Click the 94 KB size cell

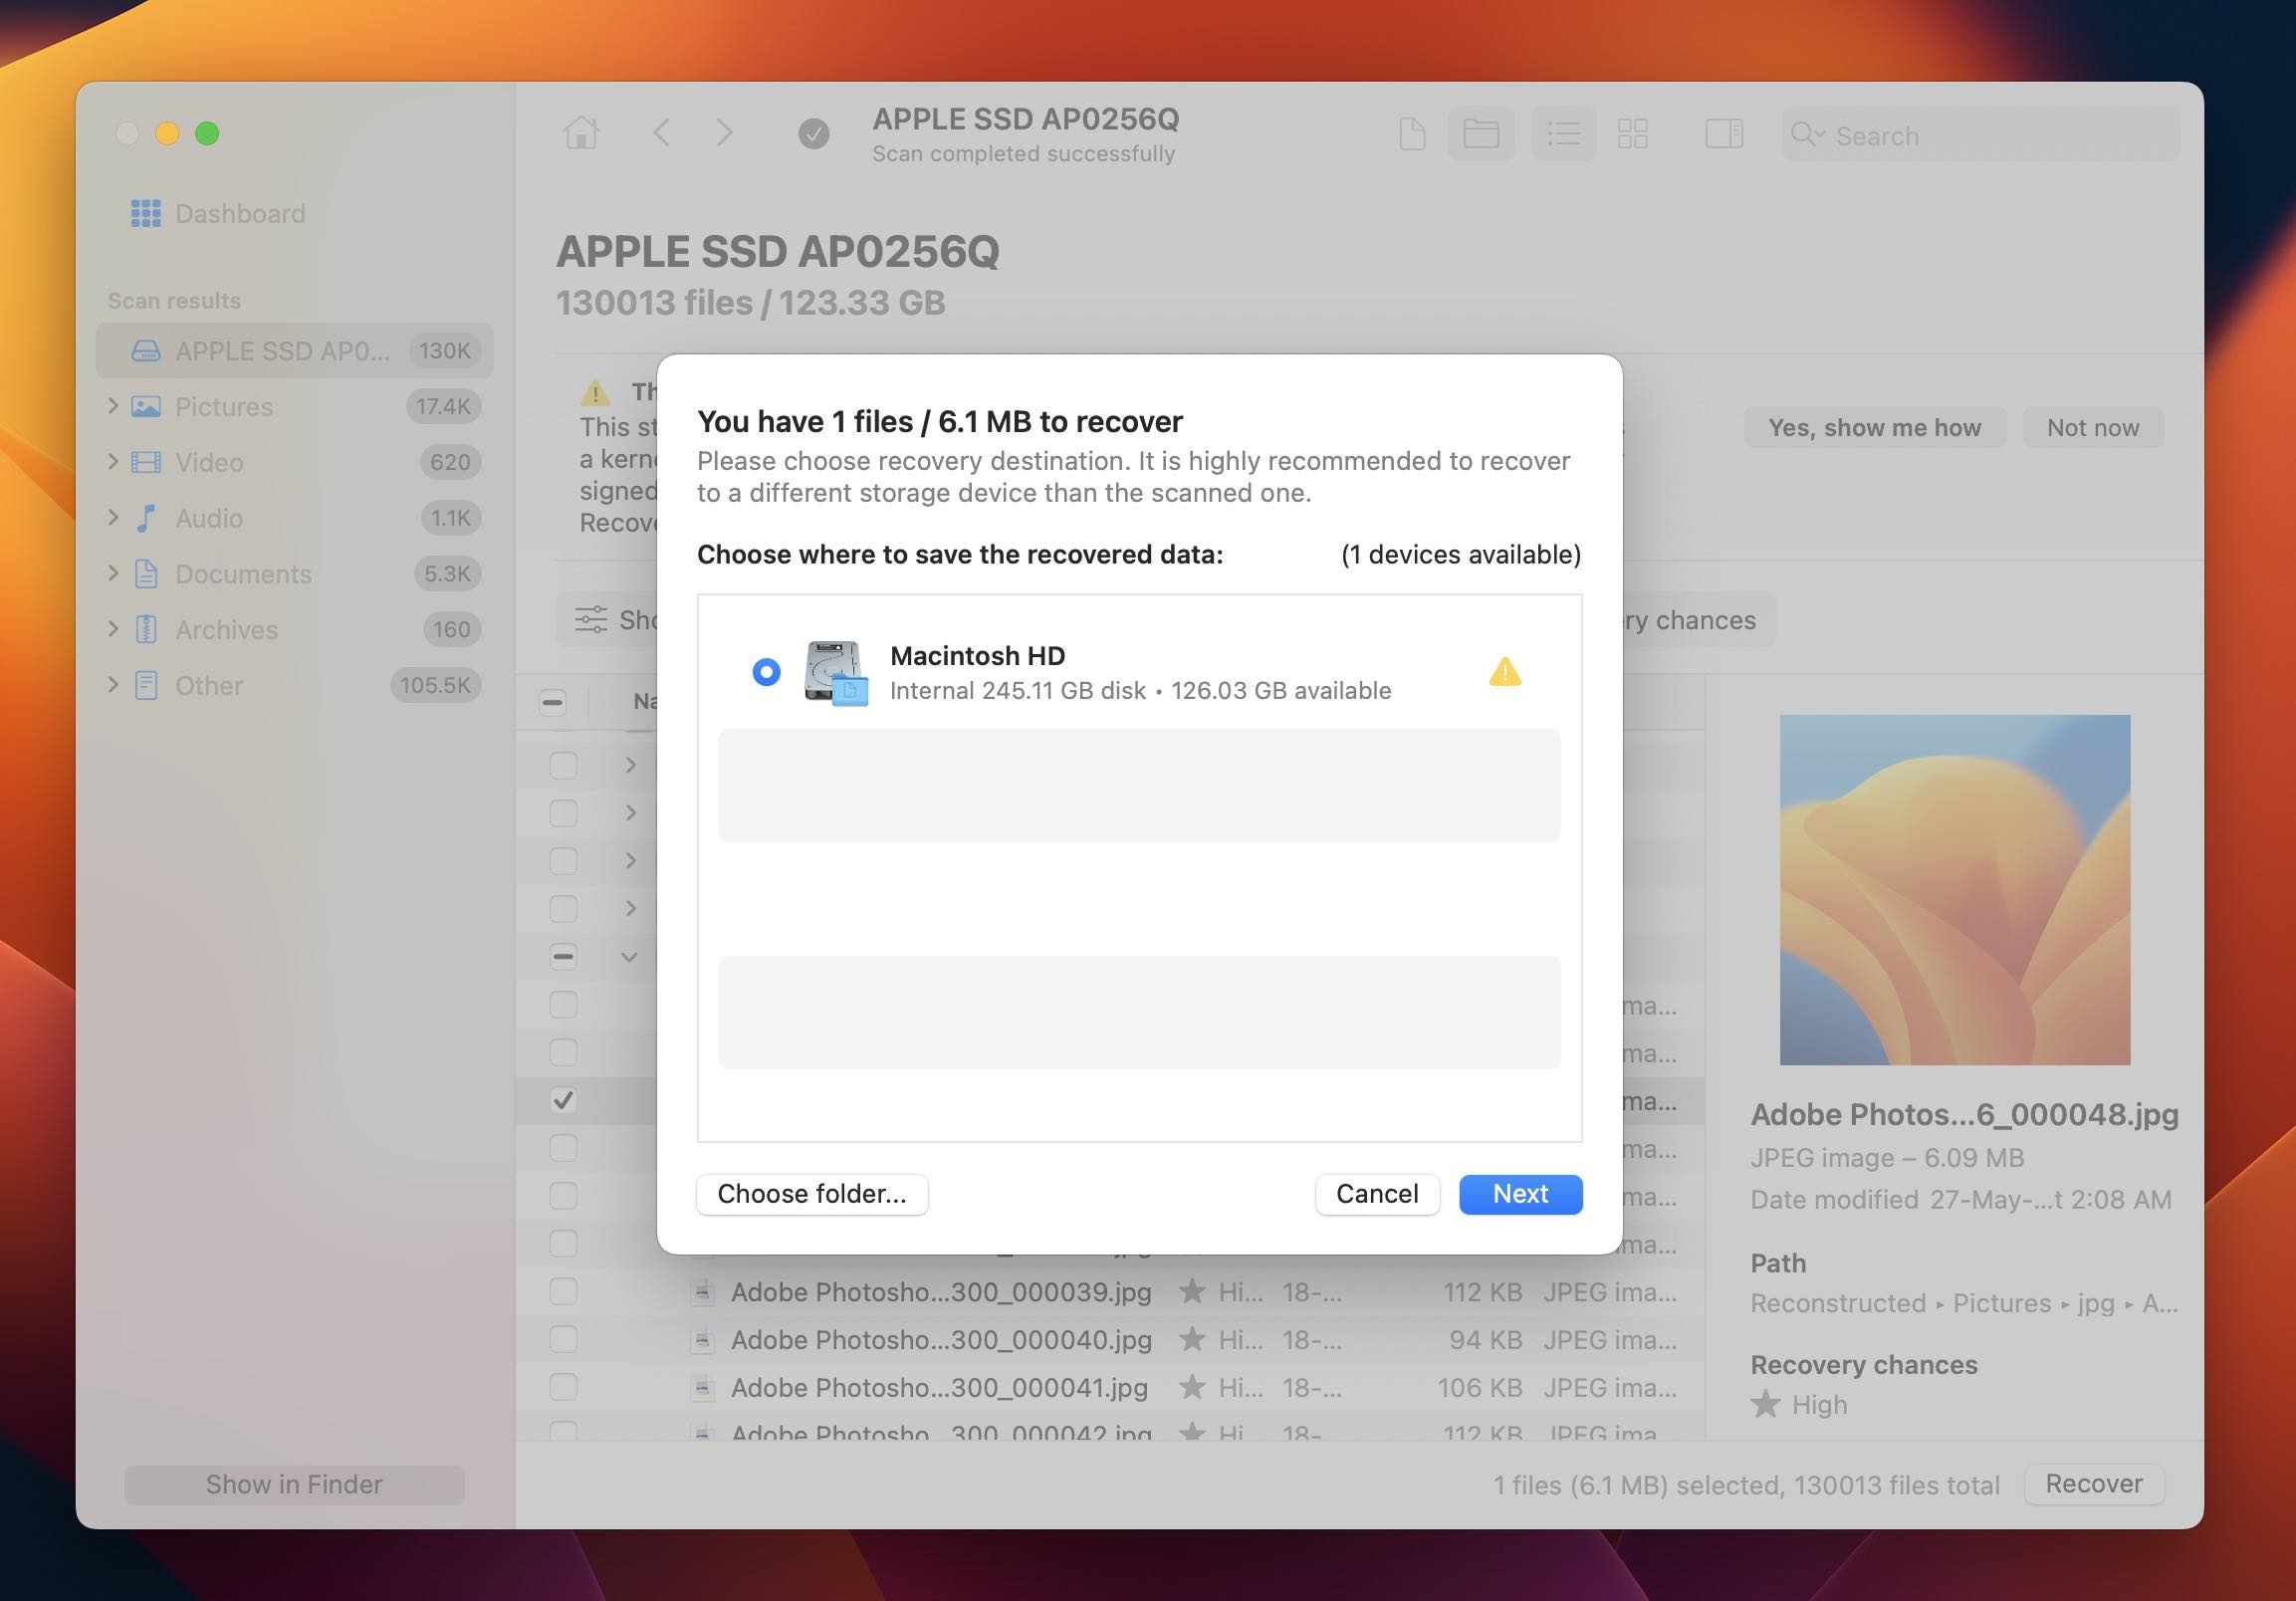tap(1485, 1340)
